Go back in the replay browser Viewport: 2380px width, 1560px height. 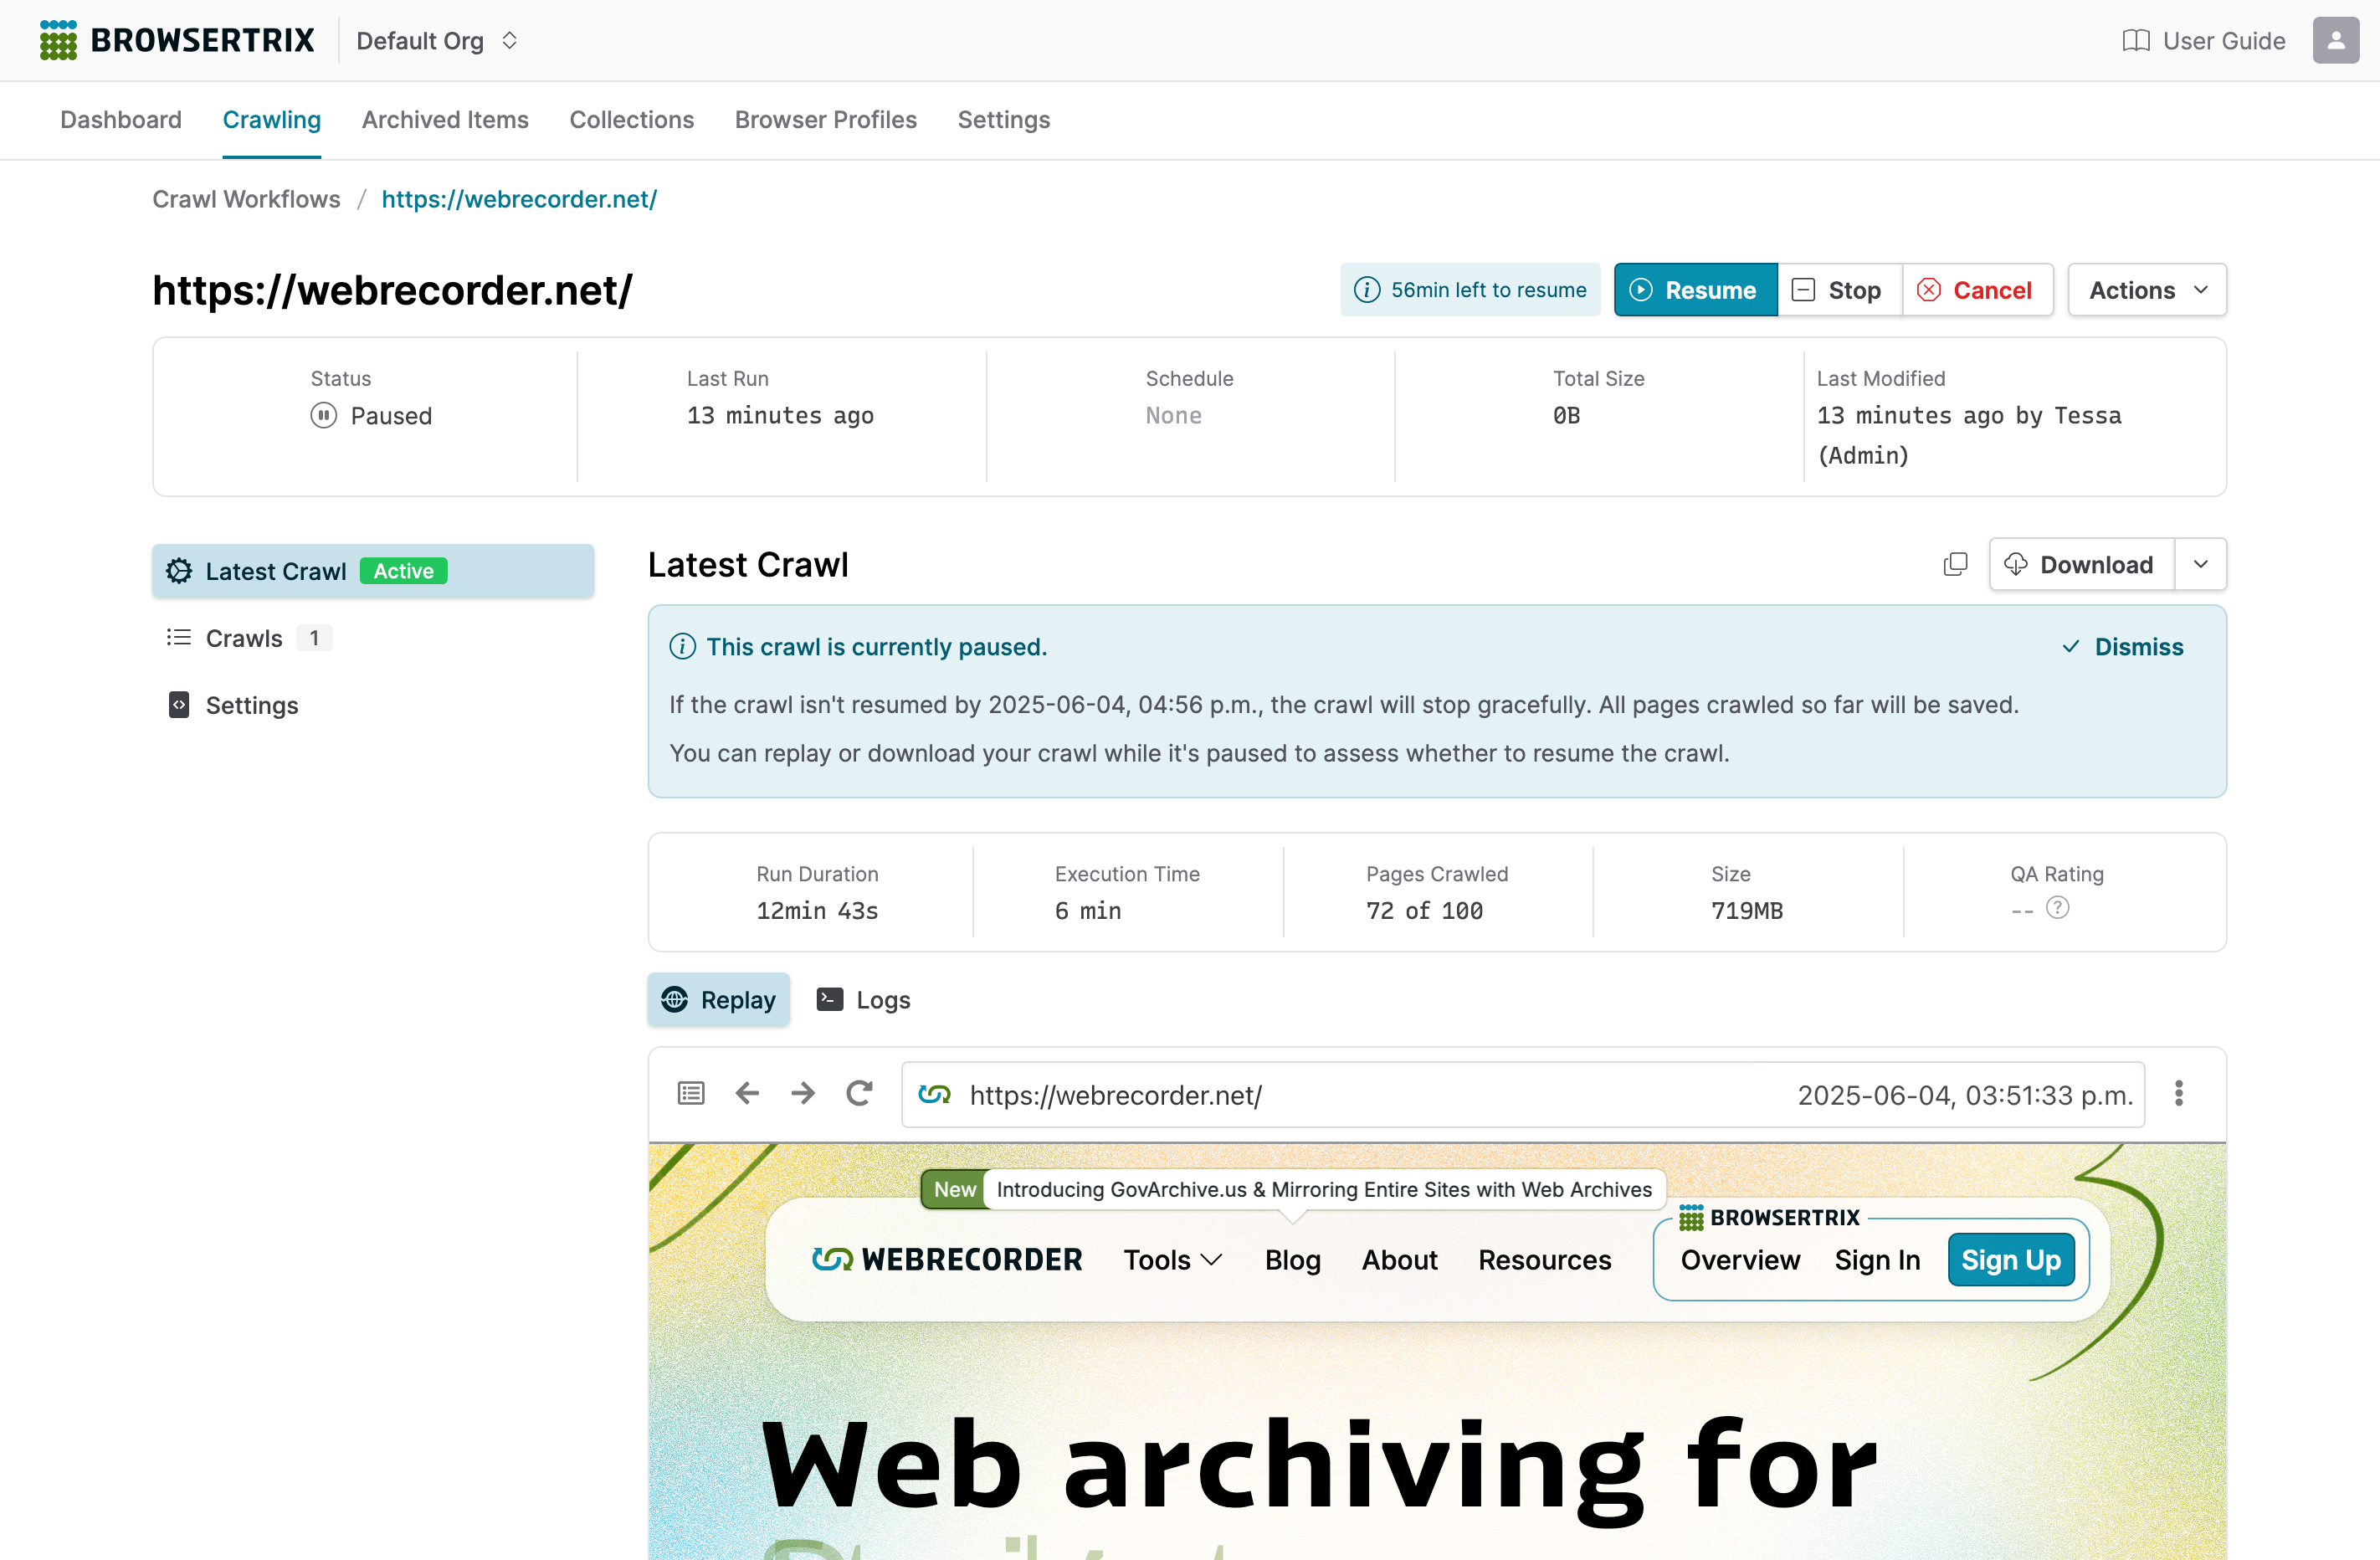point(747,1094)
